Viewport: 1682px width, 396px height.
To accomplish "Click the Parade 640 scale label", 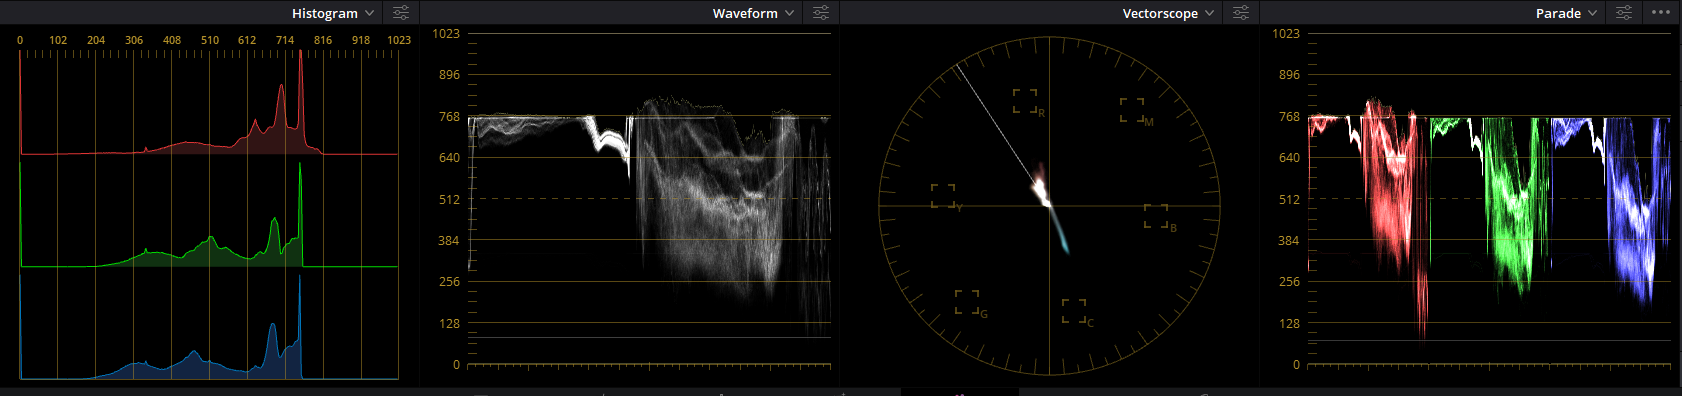I will pyautogui.click(x=1289, y=157).
